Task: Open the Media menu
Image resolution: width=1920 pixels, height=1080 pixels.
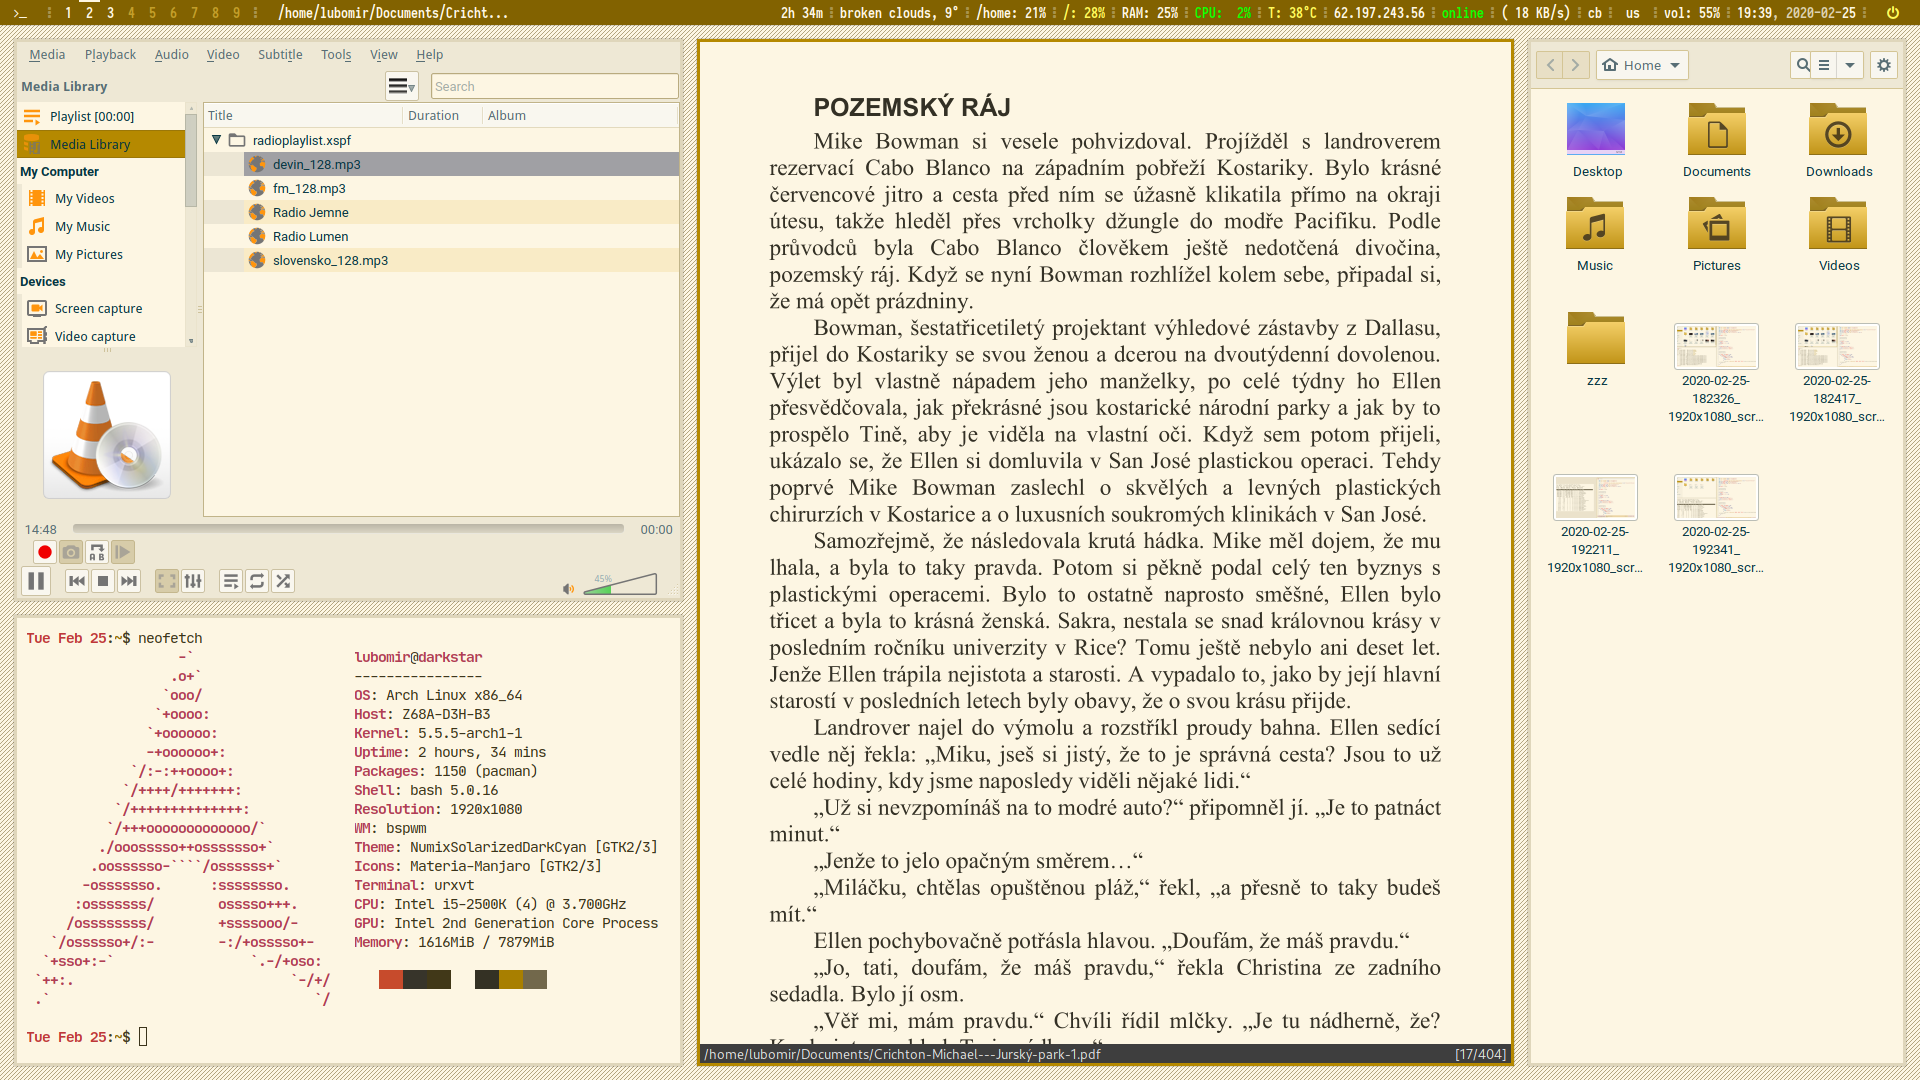Action: coord(47,55)
